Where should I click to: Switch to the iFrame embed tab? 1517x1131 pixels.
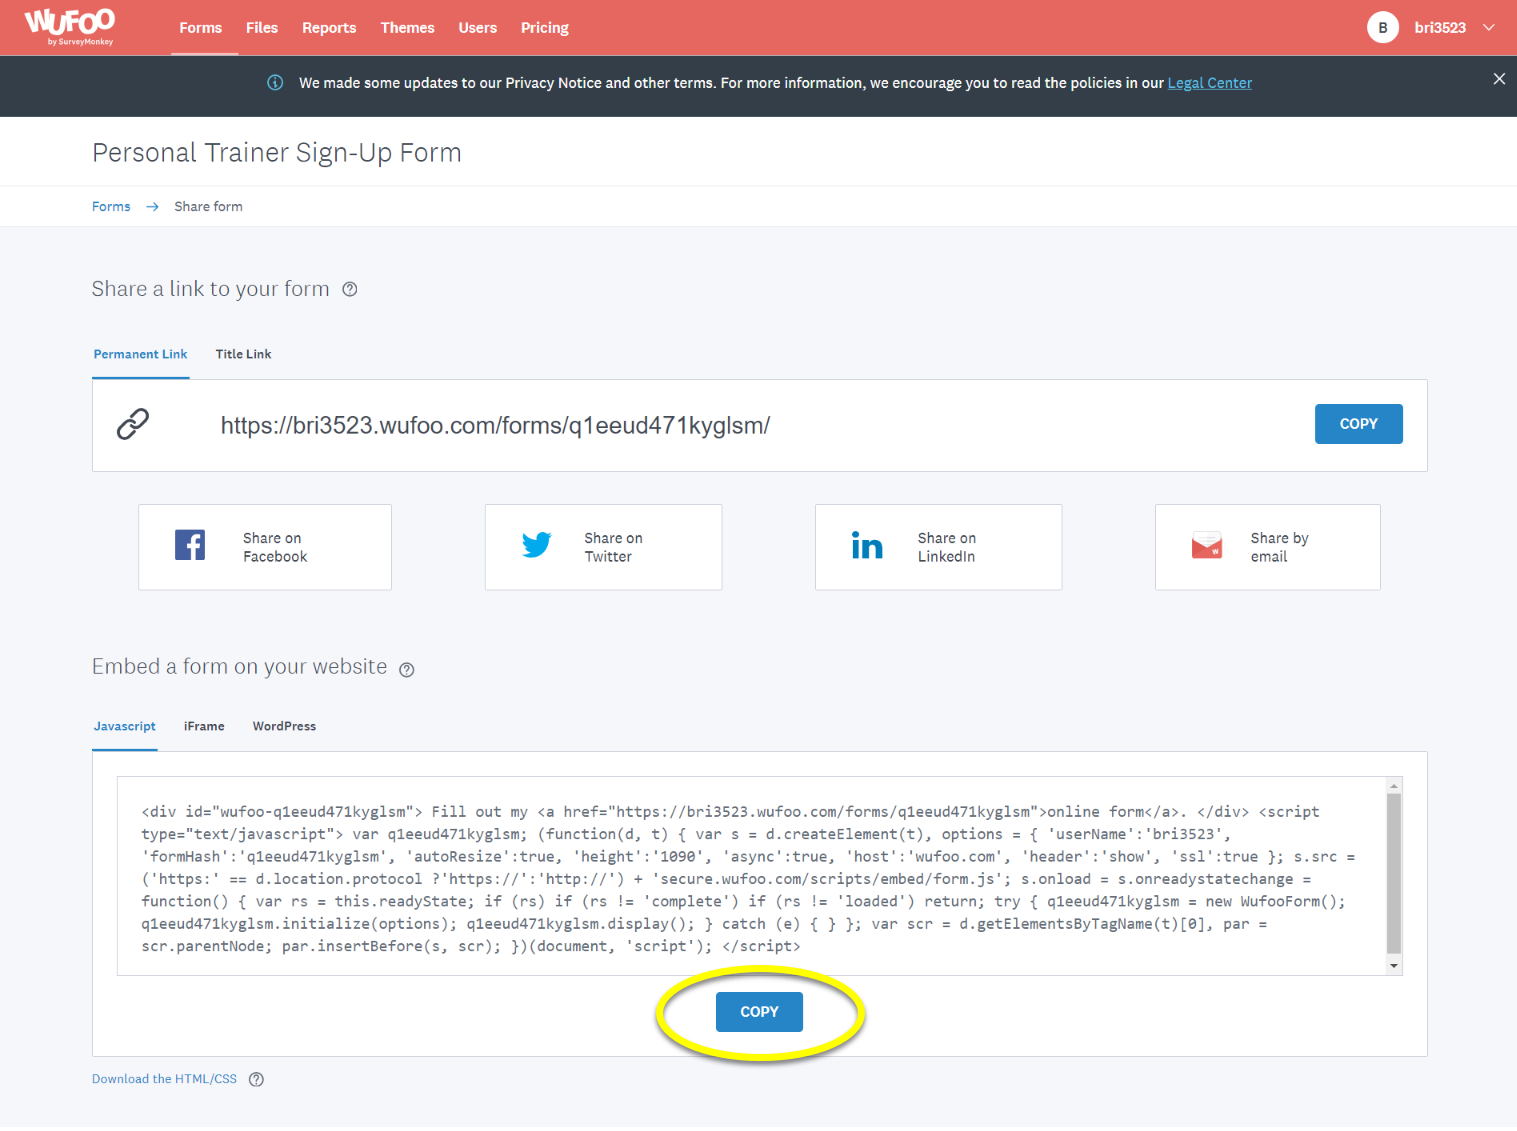click(x=204, y=726)
